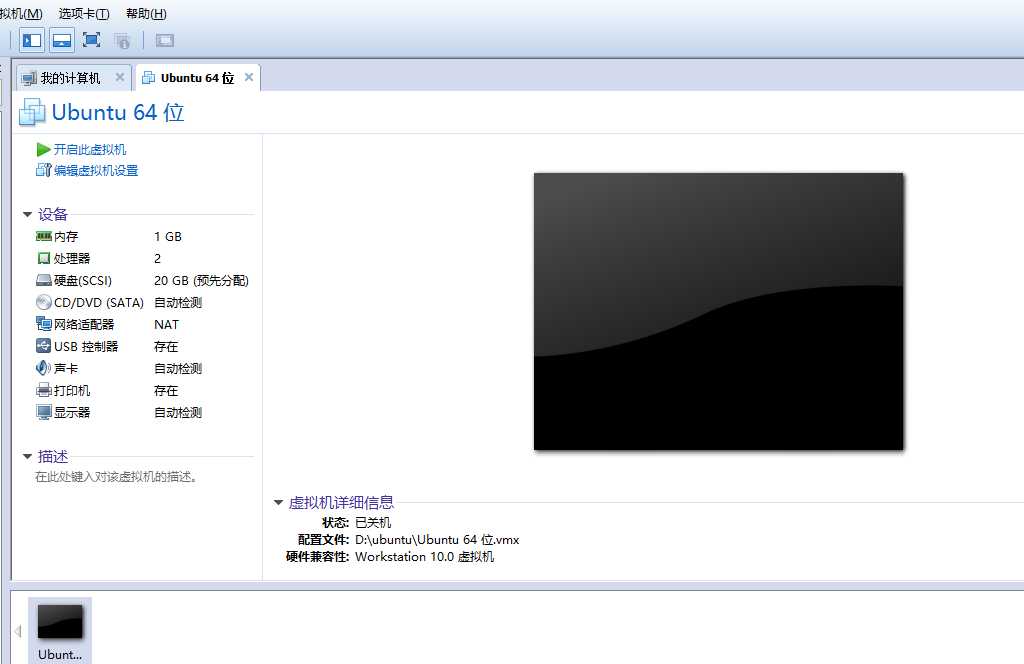Enter full screen mode toolbar icon
The image size is (1024, 664).
[91, 40]
